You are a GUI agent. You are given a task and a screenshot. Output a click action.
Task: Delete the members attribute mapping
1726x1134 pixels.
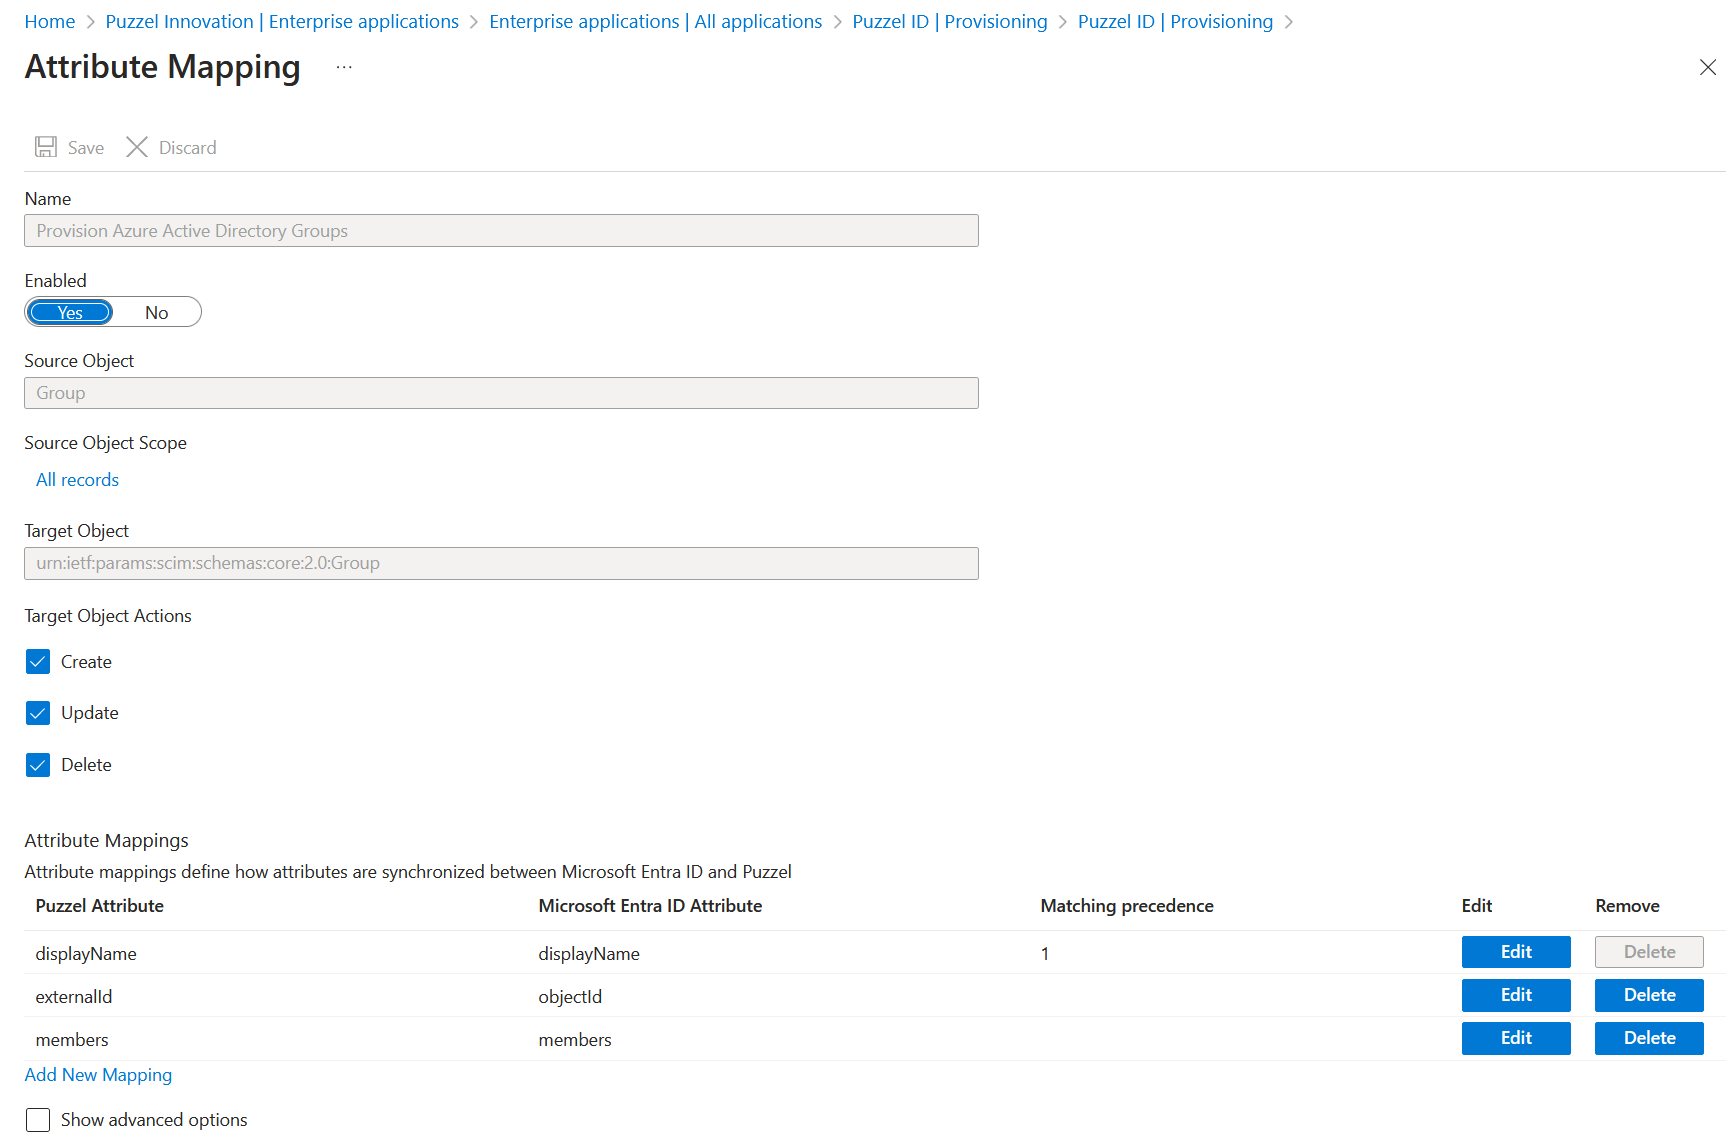point(1648,1038)
